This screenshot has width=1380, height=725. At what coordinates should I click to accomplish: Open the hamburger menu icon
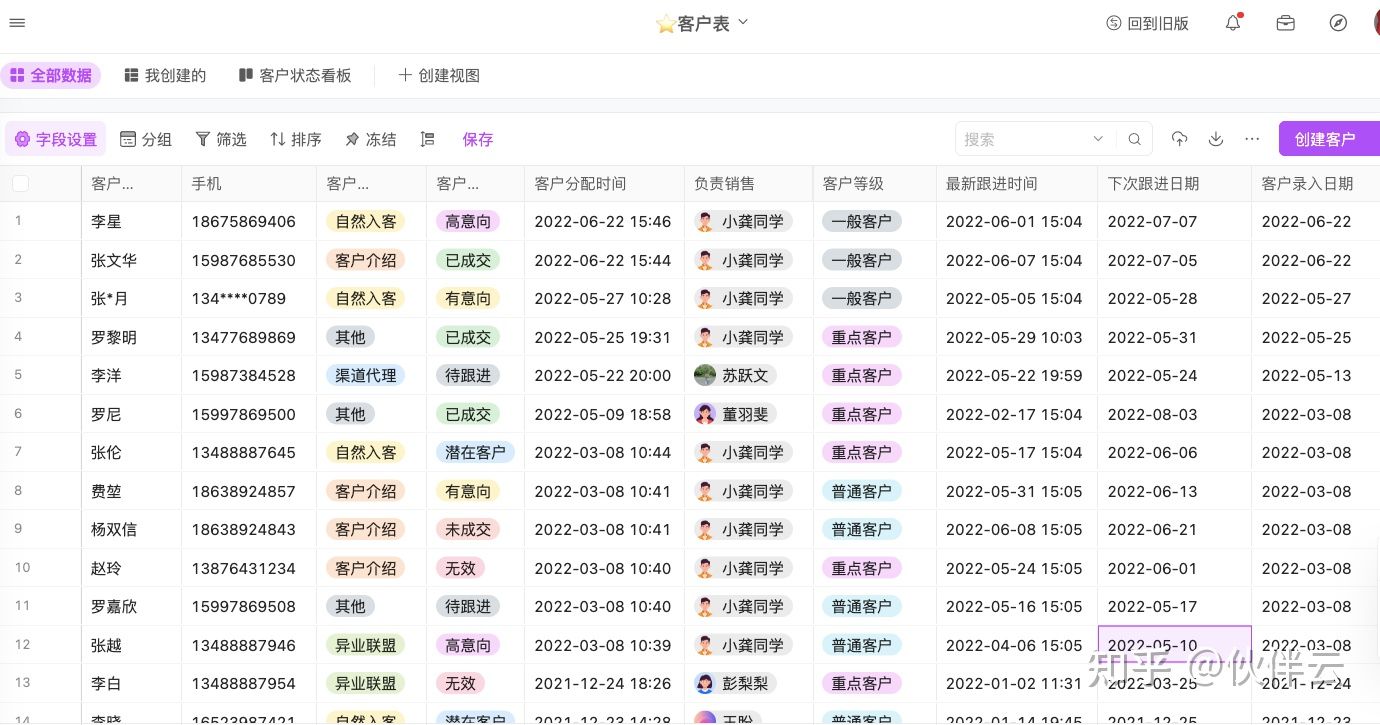click(17, 23)
